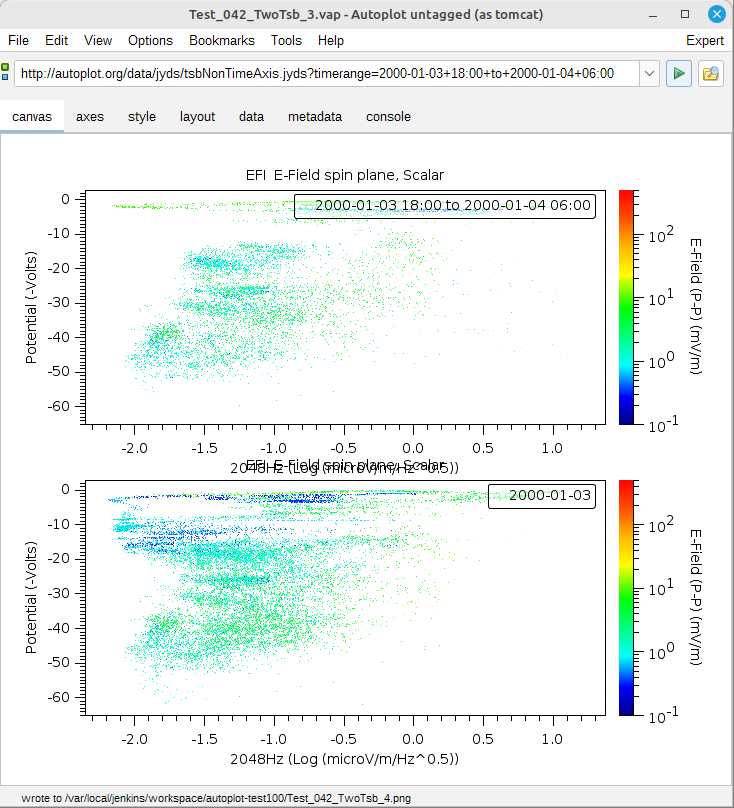Click the Expert mode label
This screenshot has width=734, height=808.
tap(705, 40)
